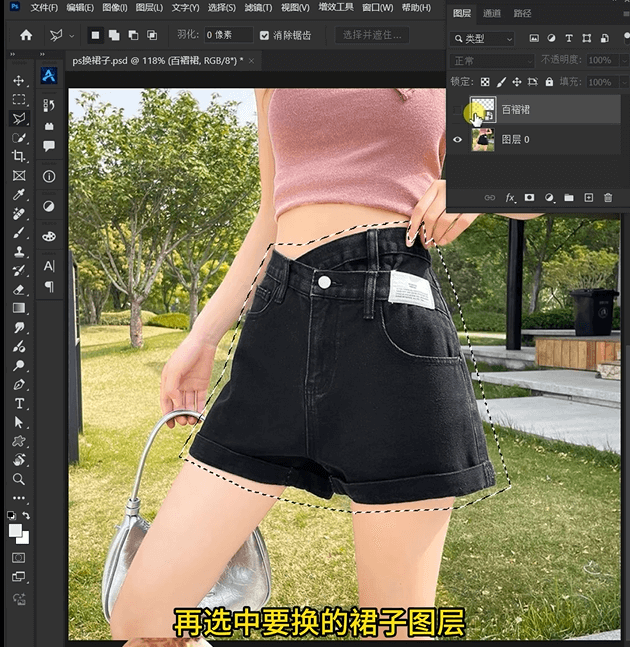This screenshot has width=630, height=647.
Task: Switch to the 通道 tab
Action: [492, 14]
